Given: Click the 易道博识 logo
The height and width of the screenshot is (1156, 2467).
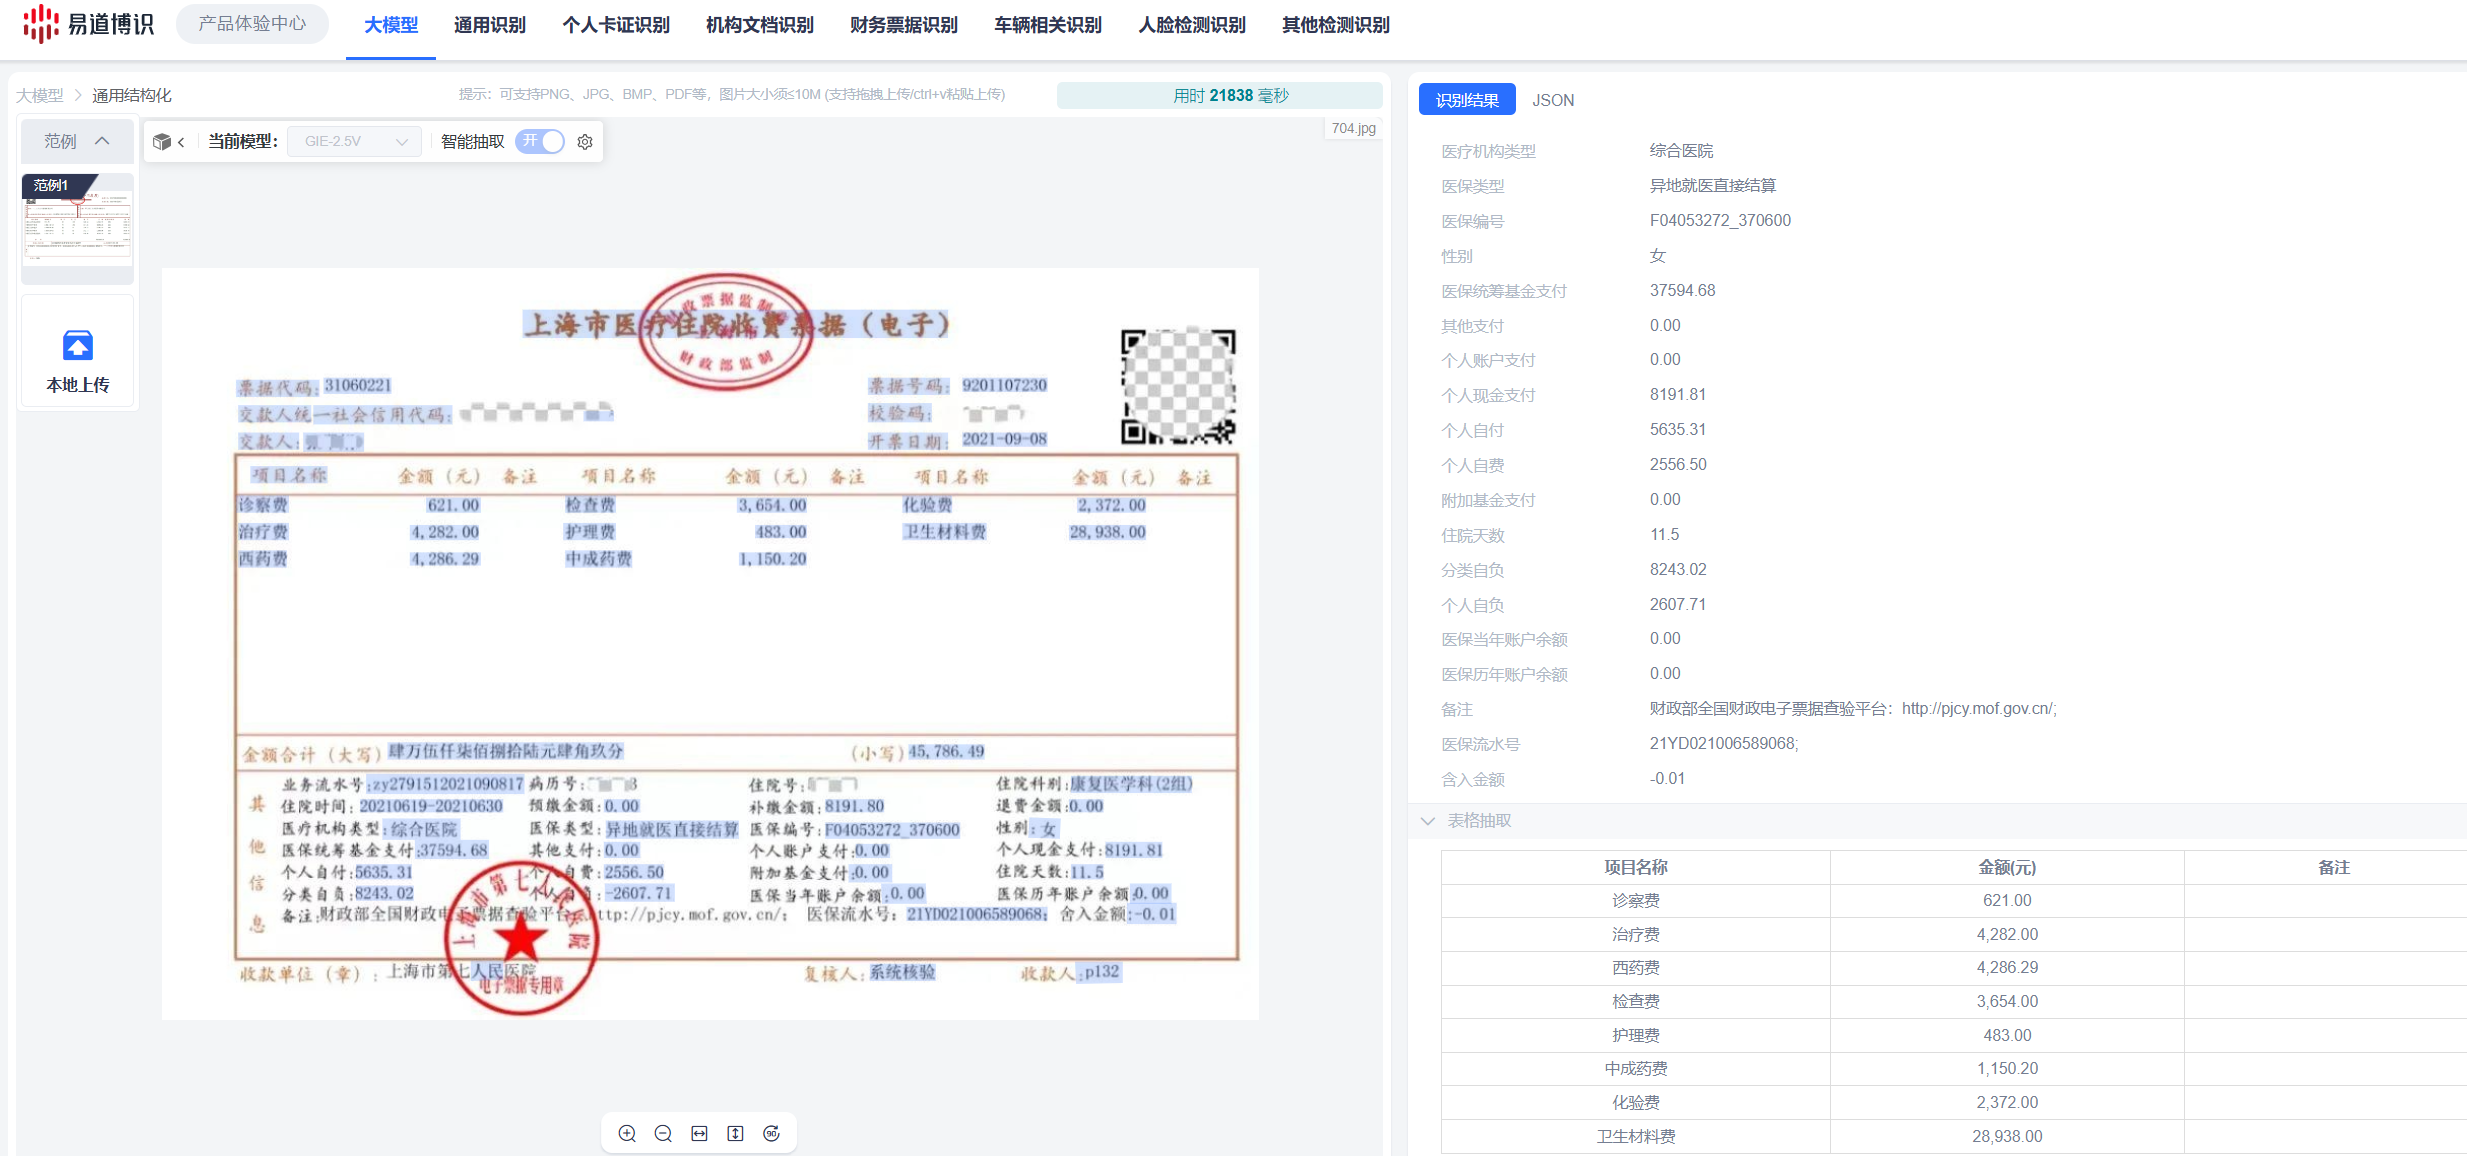Looking at the screenshot, I should 88,24.
